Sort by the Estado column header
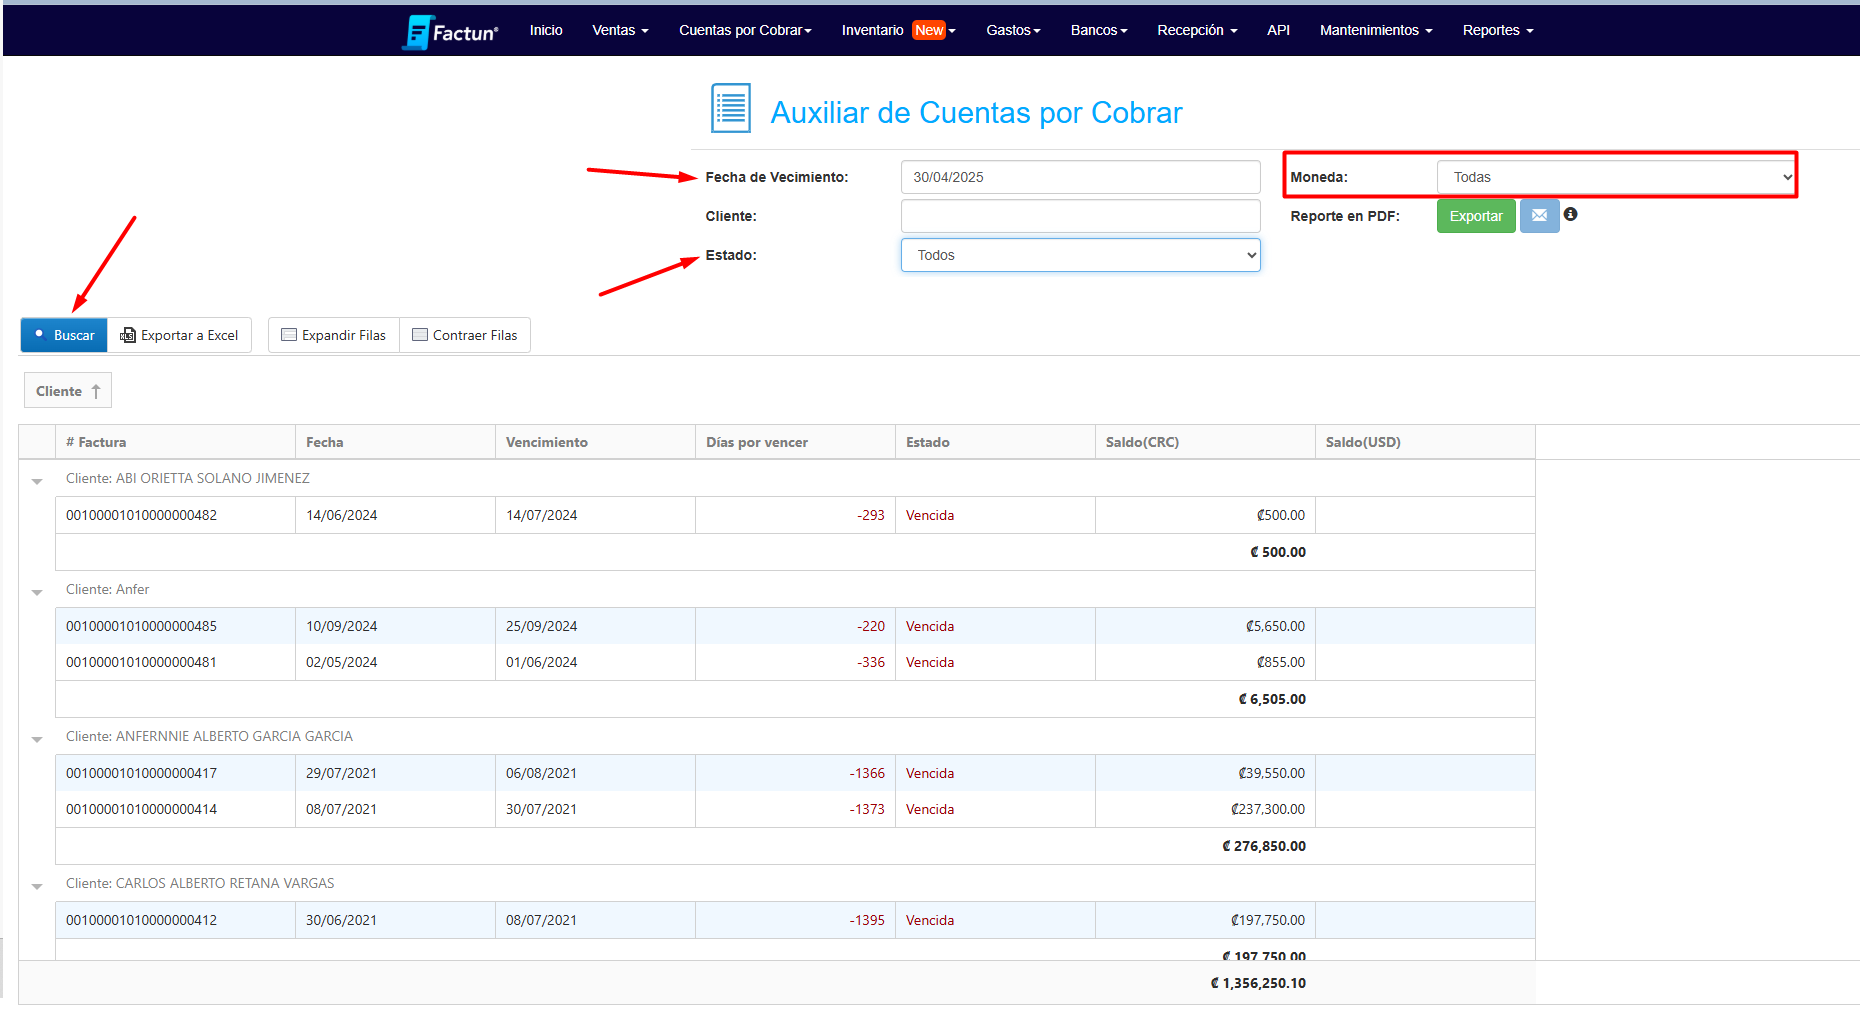Screen dimensions: 1860x1010 click(x=995, y=442)
